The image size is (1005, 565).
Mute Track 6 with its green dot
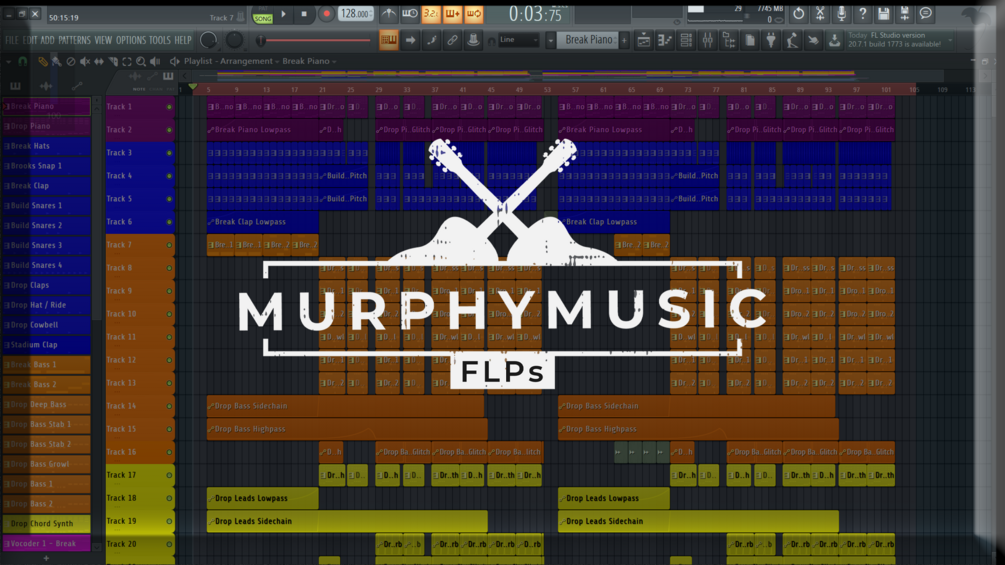click(169, 222)
